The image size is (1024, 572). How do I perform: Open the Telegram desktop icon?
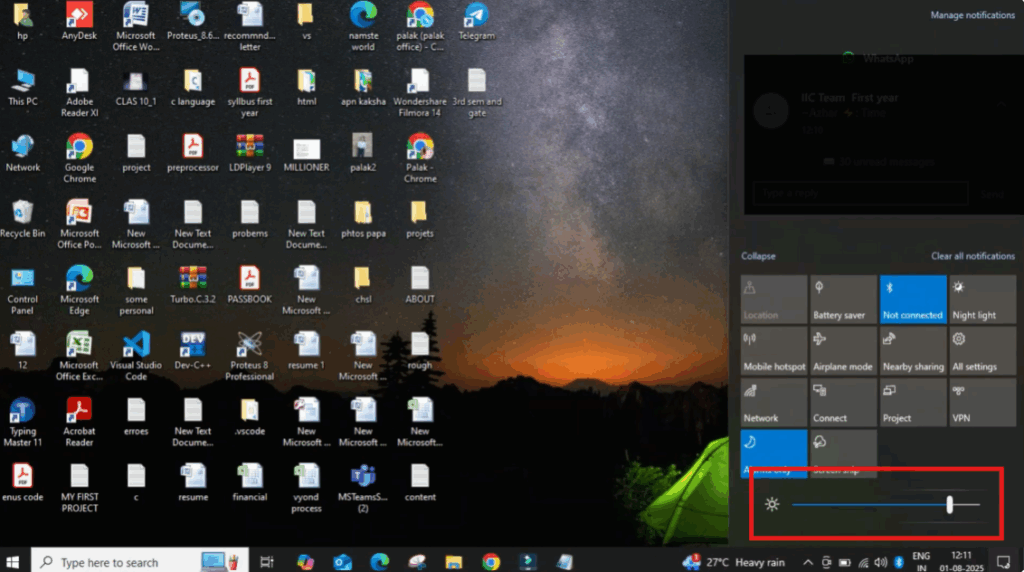pyautogui.click(x=476, y=21)
